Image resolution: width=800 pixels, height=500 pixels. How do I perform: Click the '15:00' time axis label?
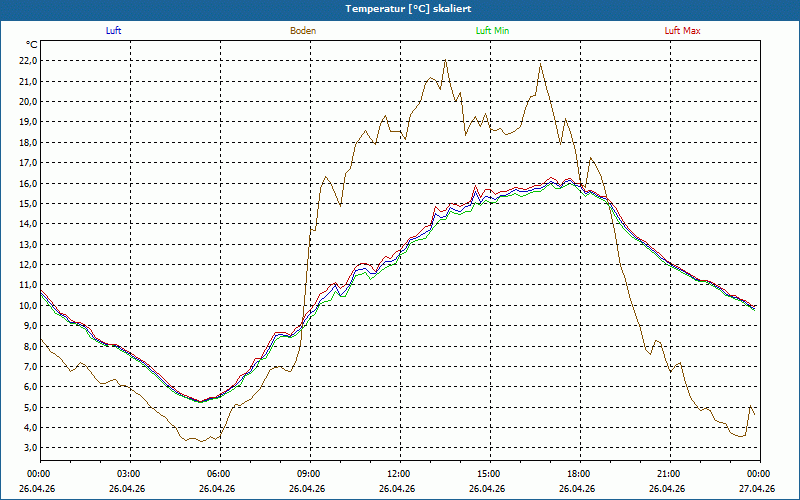[x=491, y=474]
